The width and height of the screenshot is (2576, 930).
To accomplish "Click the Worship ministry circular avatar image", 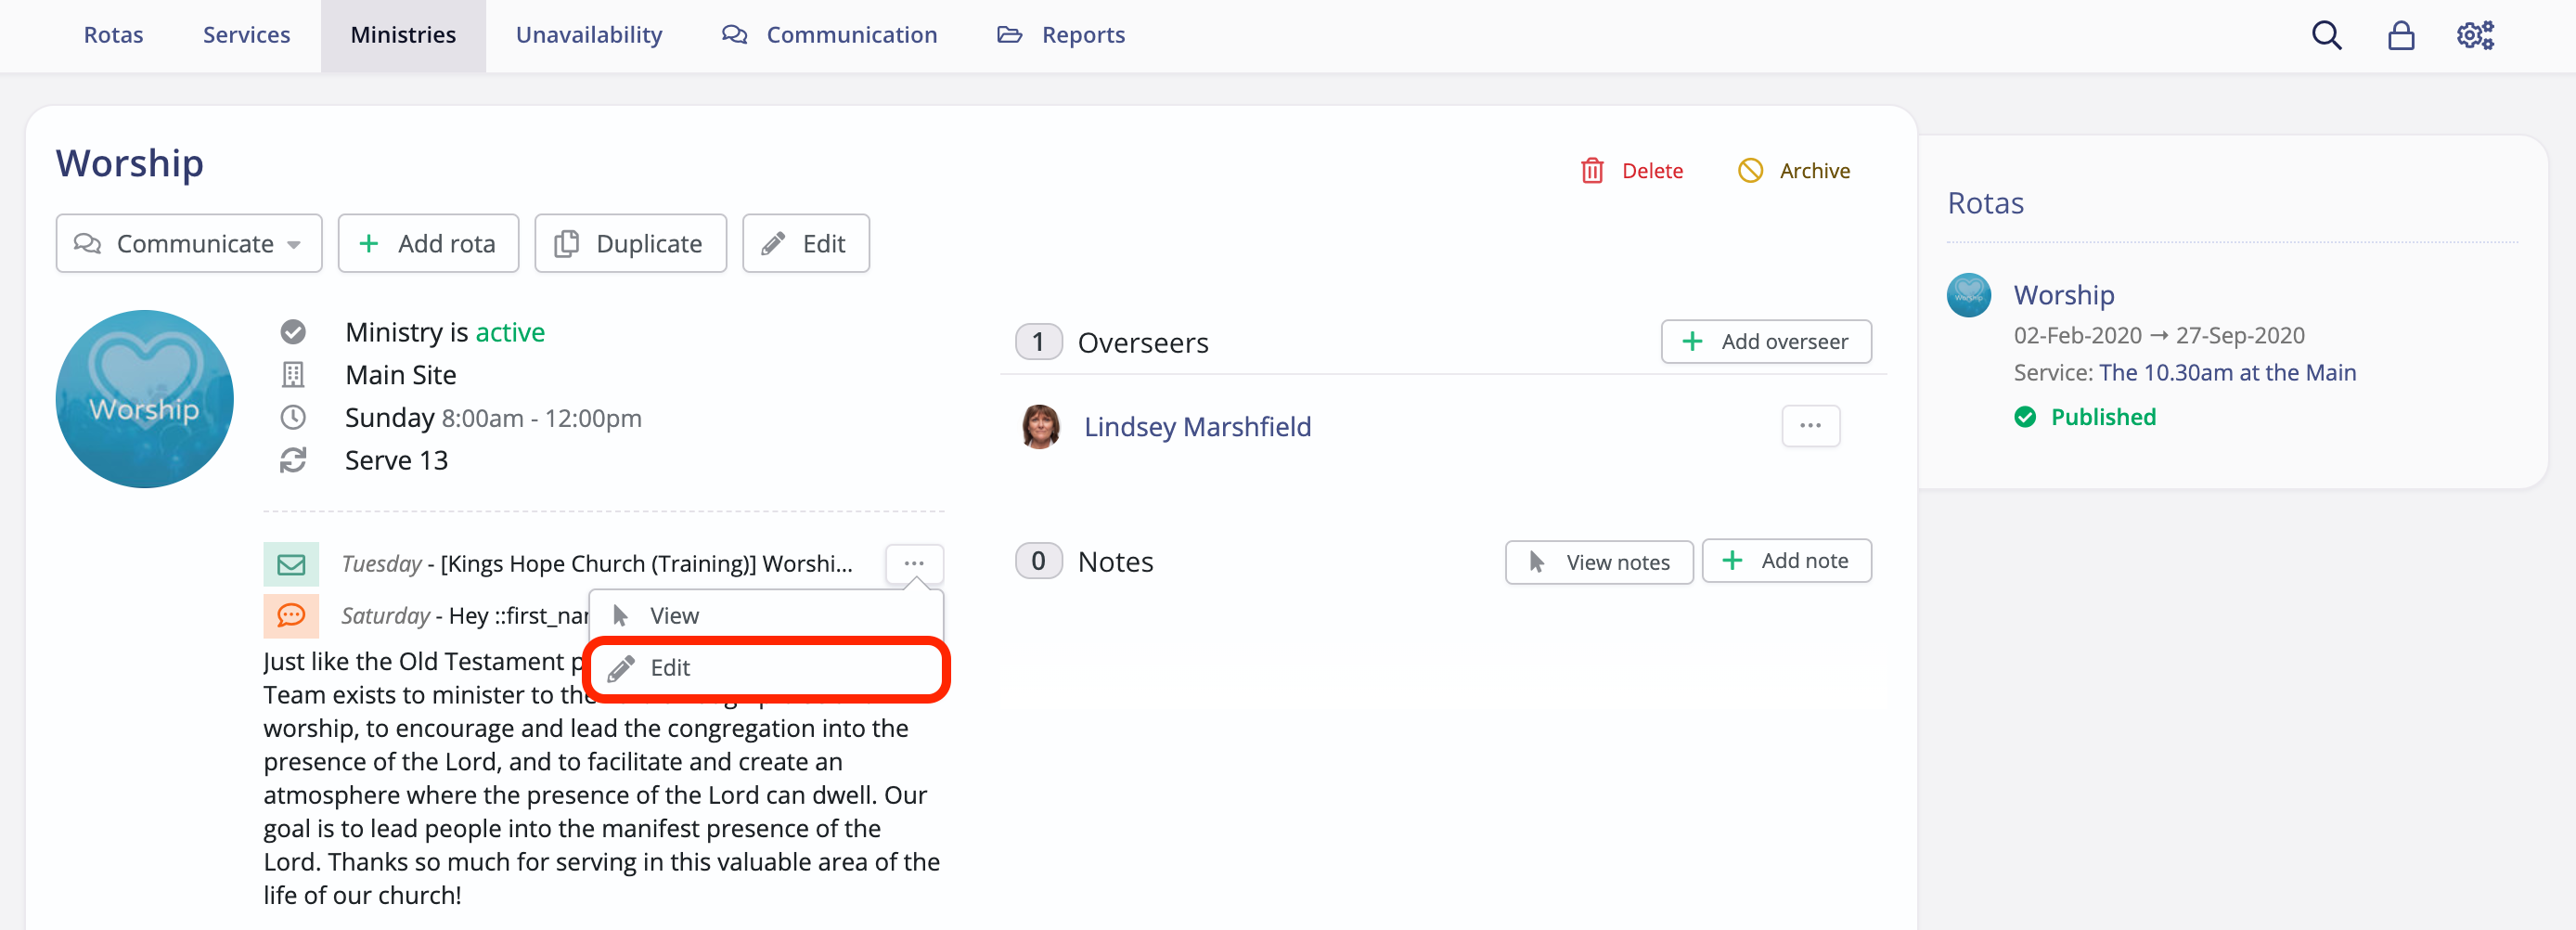I will [x=144, y=399].
